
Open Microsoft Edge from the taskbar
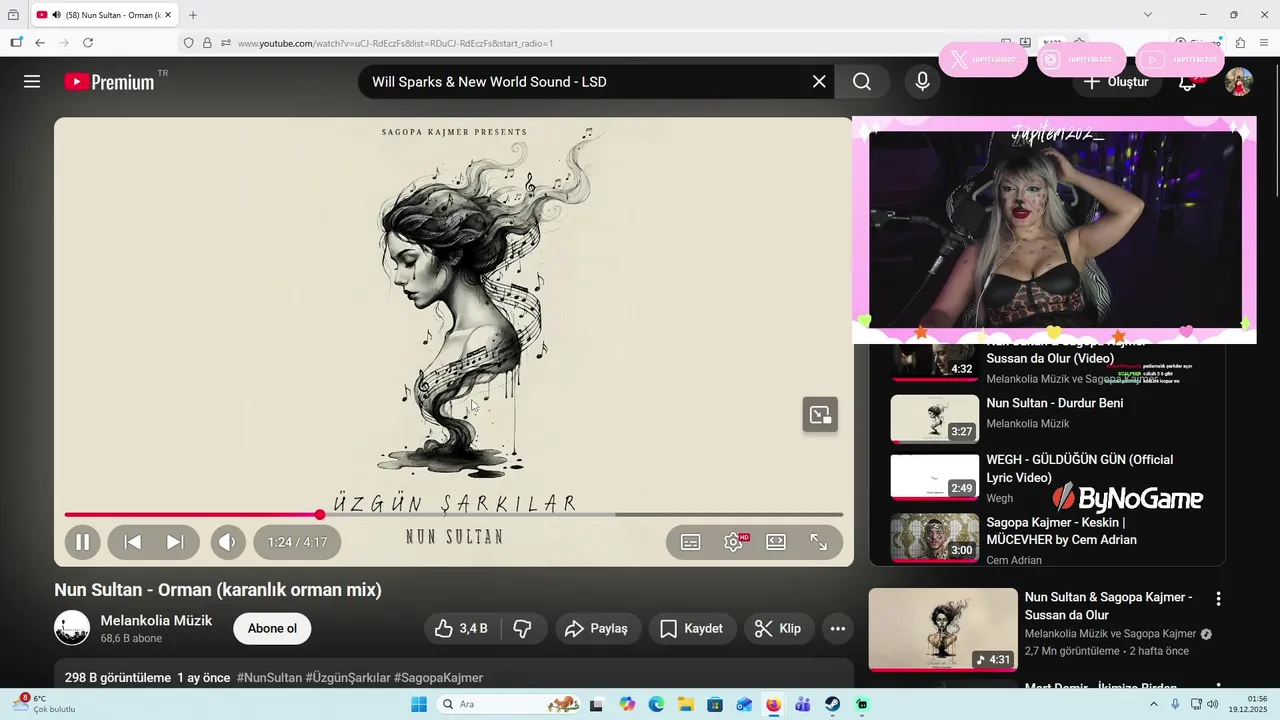point(656,704)
